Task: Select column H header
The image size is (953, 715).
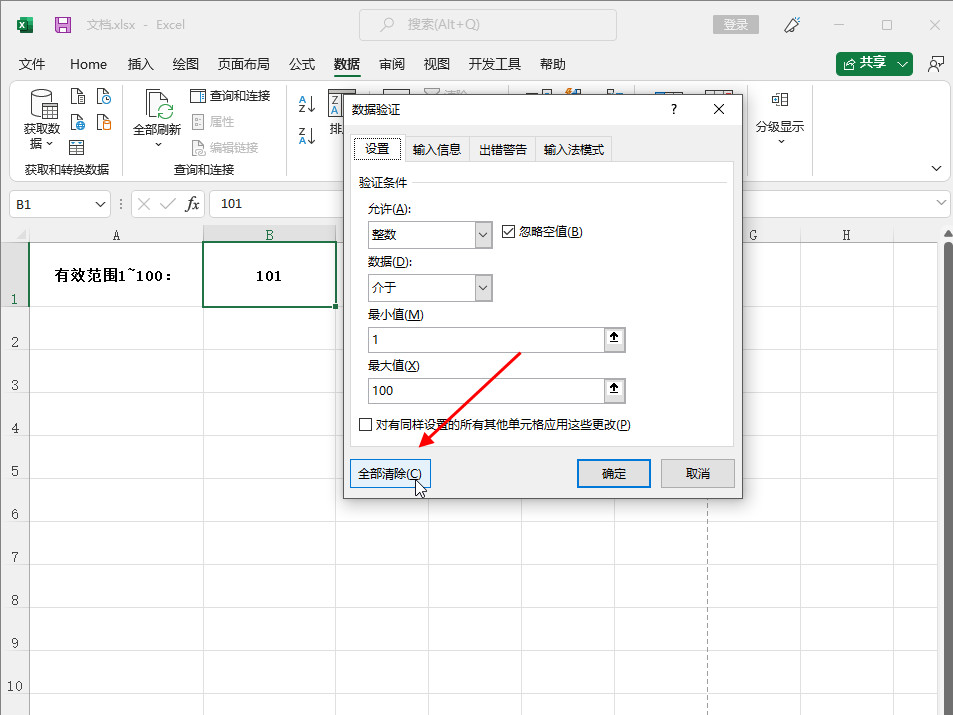Action: [x=846, y=235]
